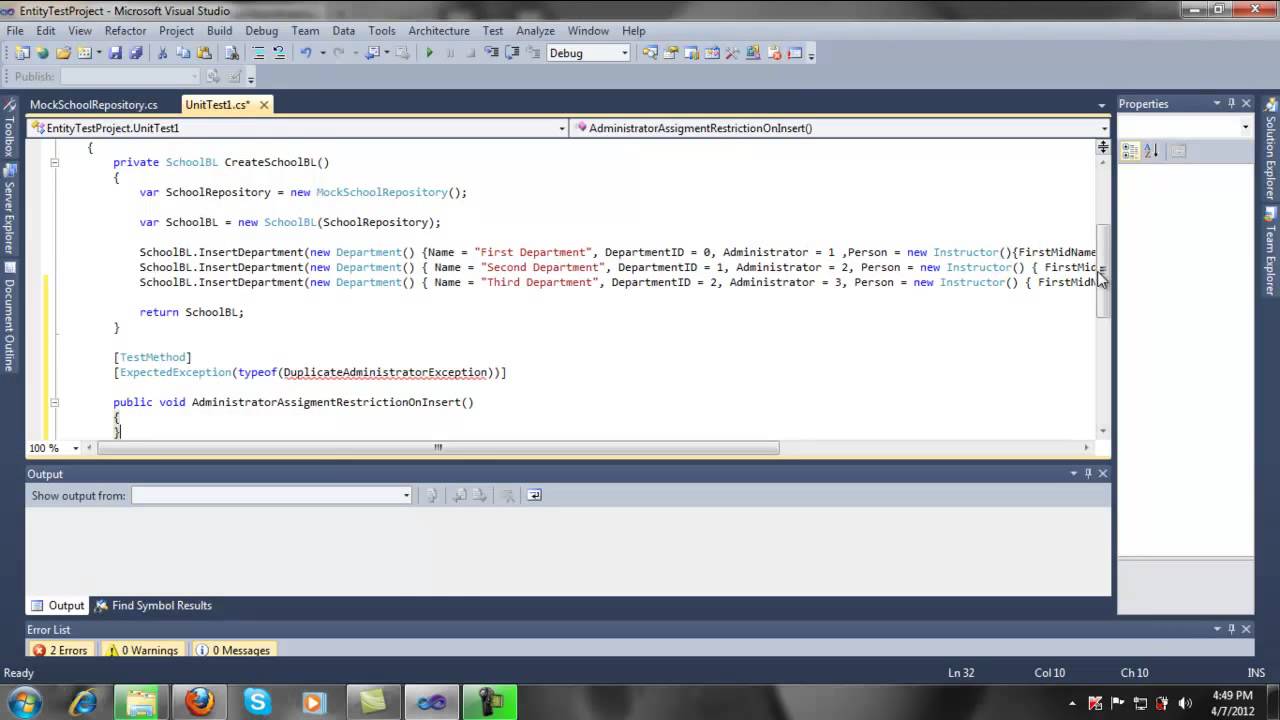
Task: Toggle the 0 Messages filter
Action: (233, 650)
